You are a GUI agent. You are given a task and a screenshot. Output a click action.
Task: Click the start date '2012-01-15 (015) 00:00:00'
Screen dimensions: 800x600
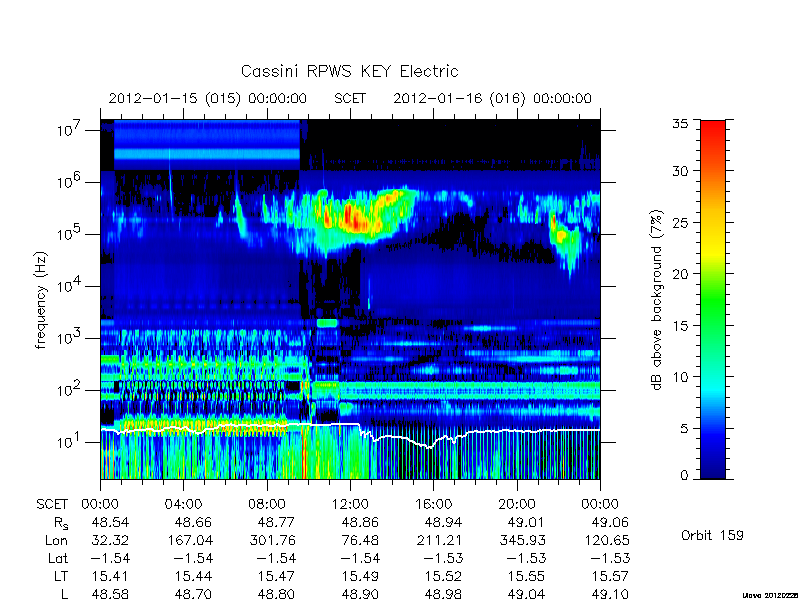(208, 98)
